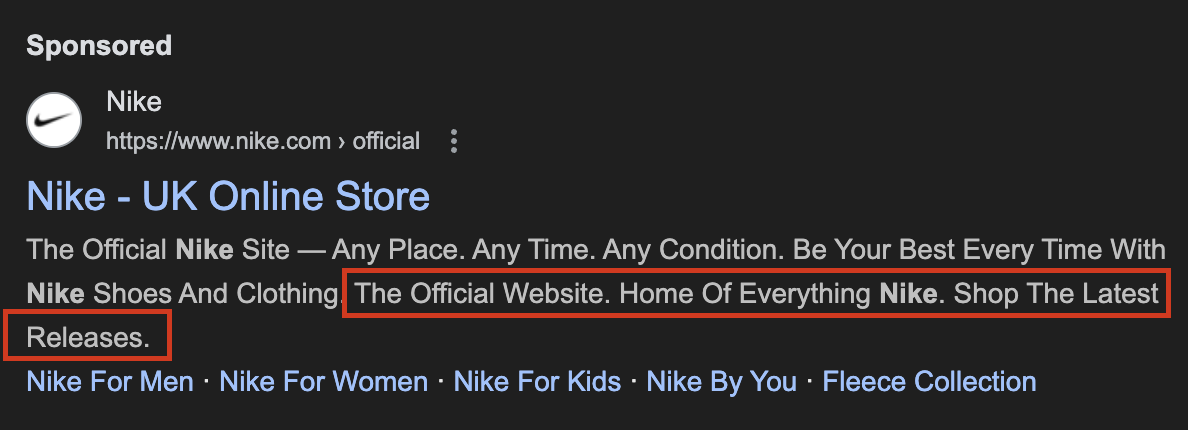
Task: Visit the Nike For Men sitelink
Action: 110,381
